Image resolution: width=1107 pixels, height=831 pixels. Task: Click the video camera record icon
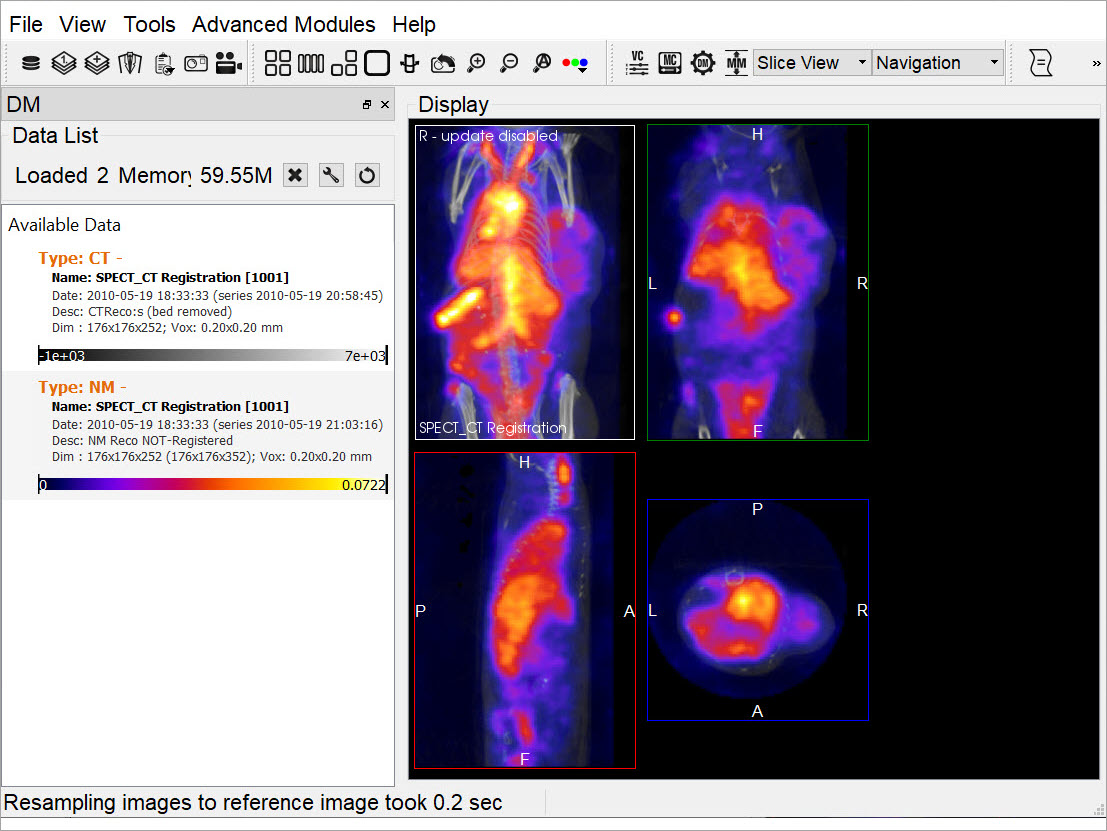229,63
